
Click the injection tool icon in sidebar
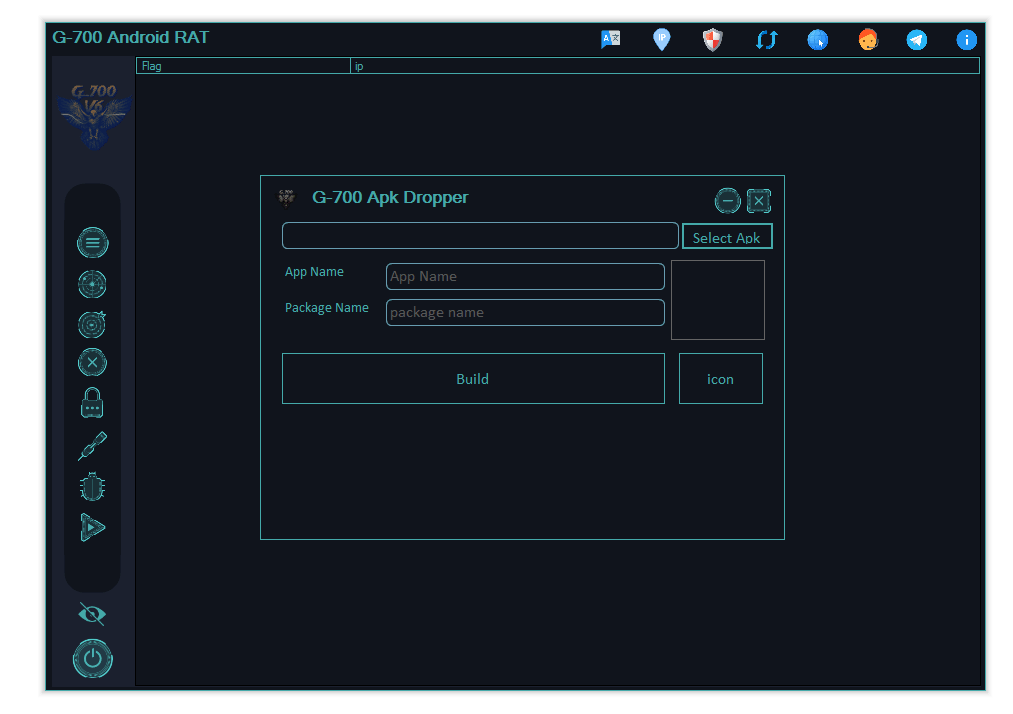[x=92, y=445]
